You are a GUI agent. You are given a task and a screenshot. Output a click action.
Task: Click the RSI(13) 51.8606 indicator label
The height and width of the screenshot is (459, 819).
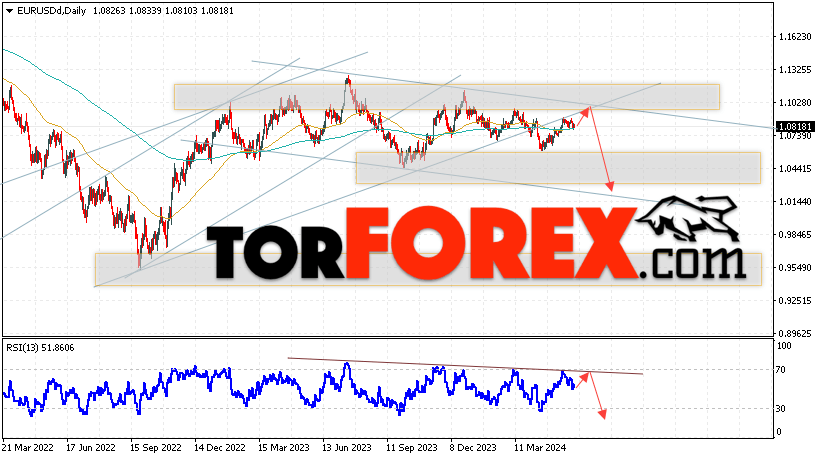(40, 348)
